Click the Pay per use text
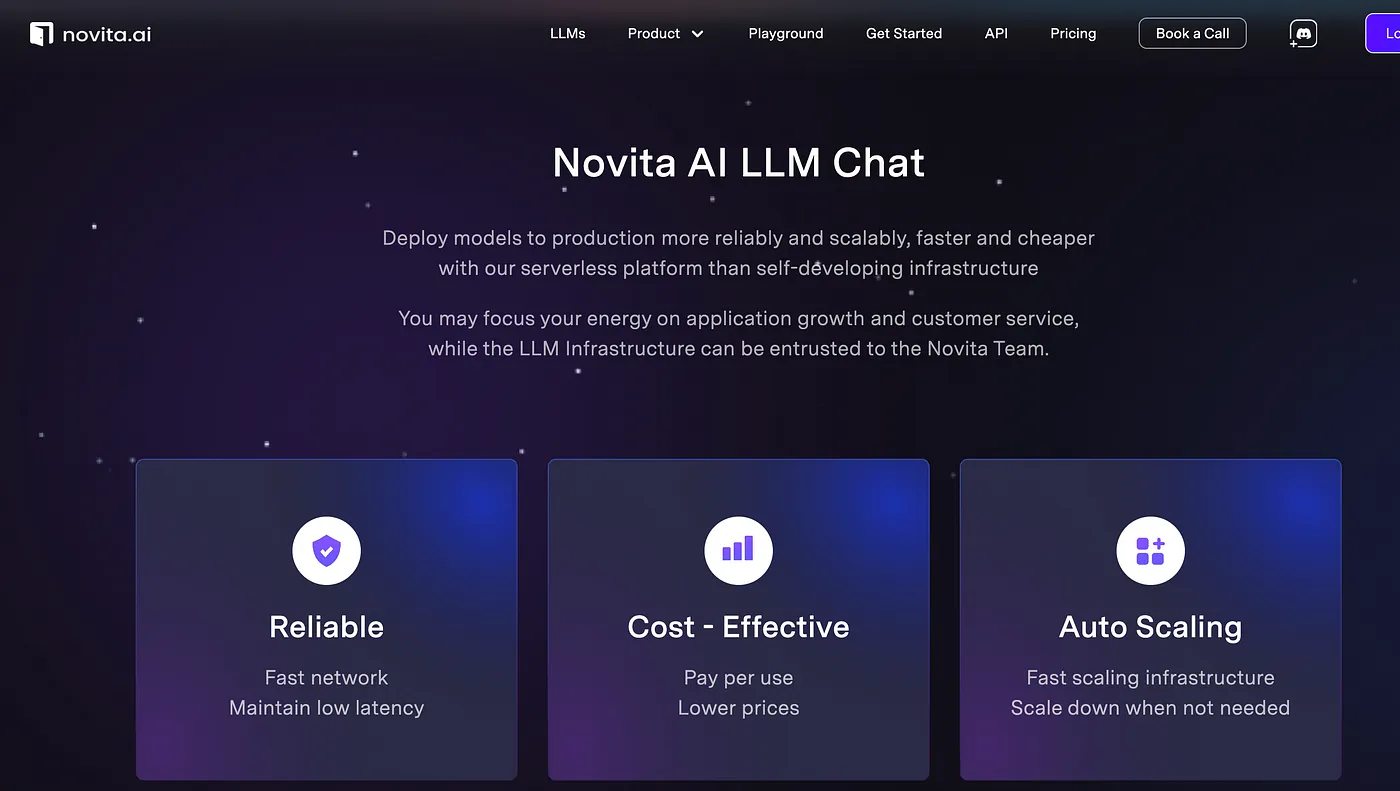1400x791 pixels. pos(738,678)
